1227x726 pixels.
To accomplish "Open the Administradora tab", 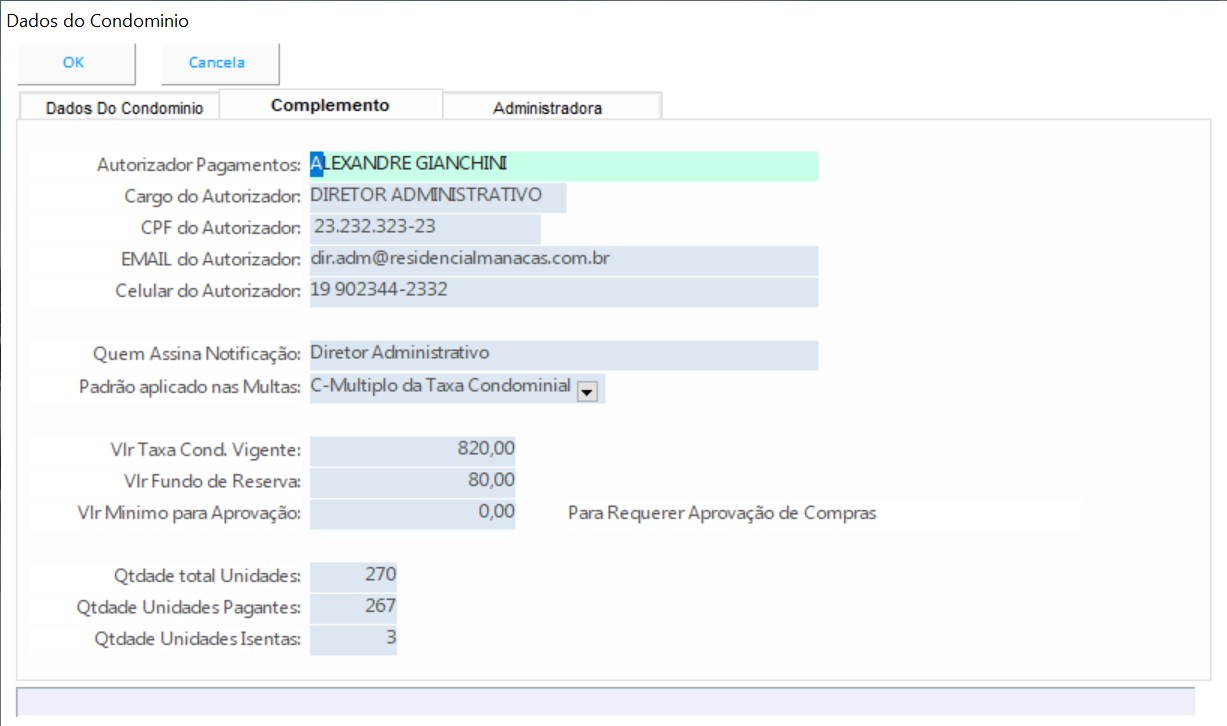I will click(547, 108).
